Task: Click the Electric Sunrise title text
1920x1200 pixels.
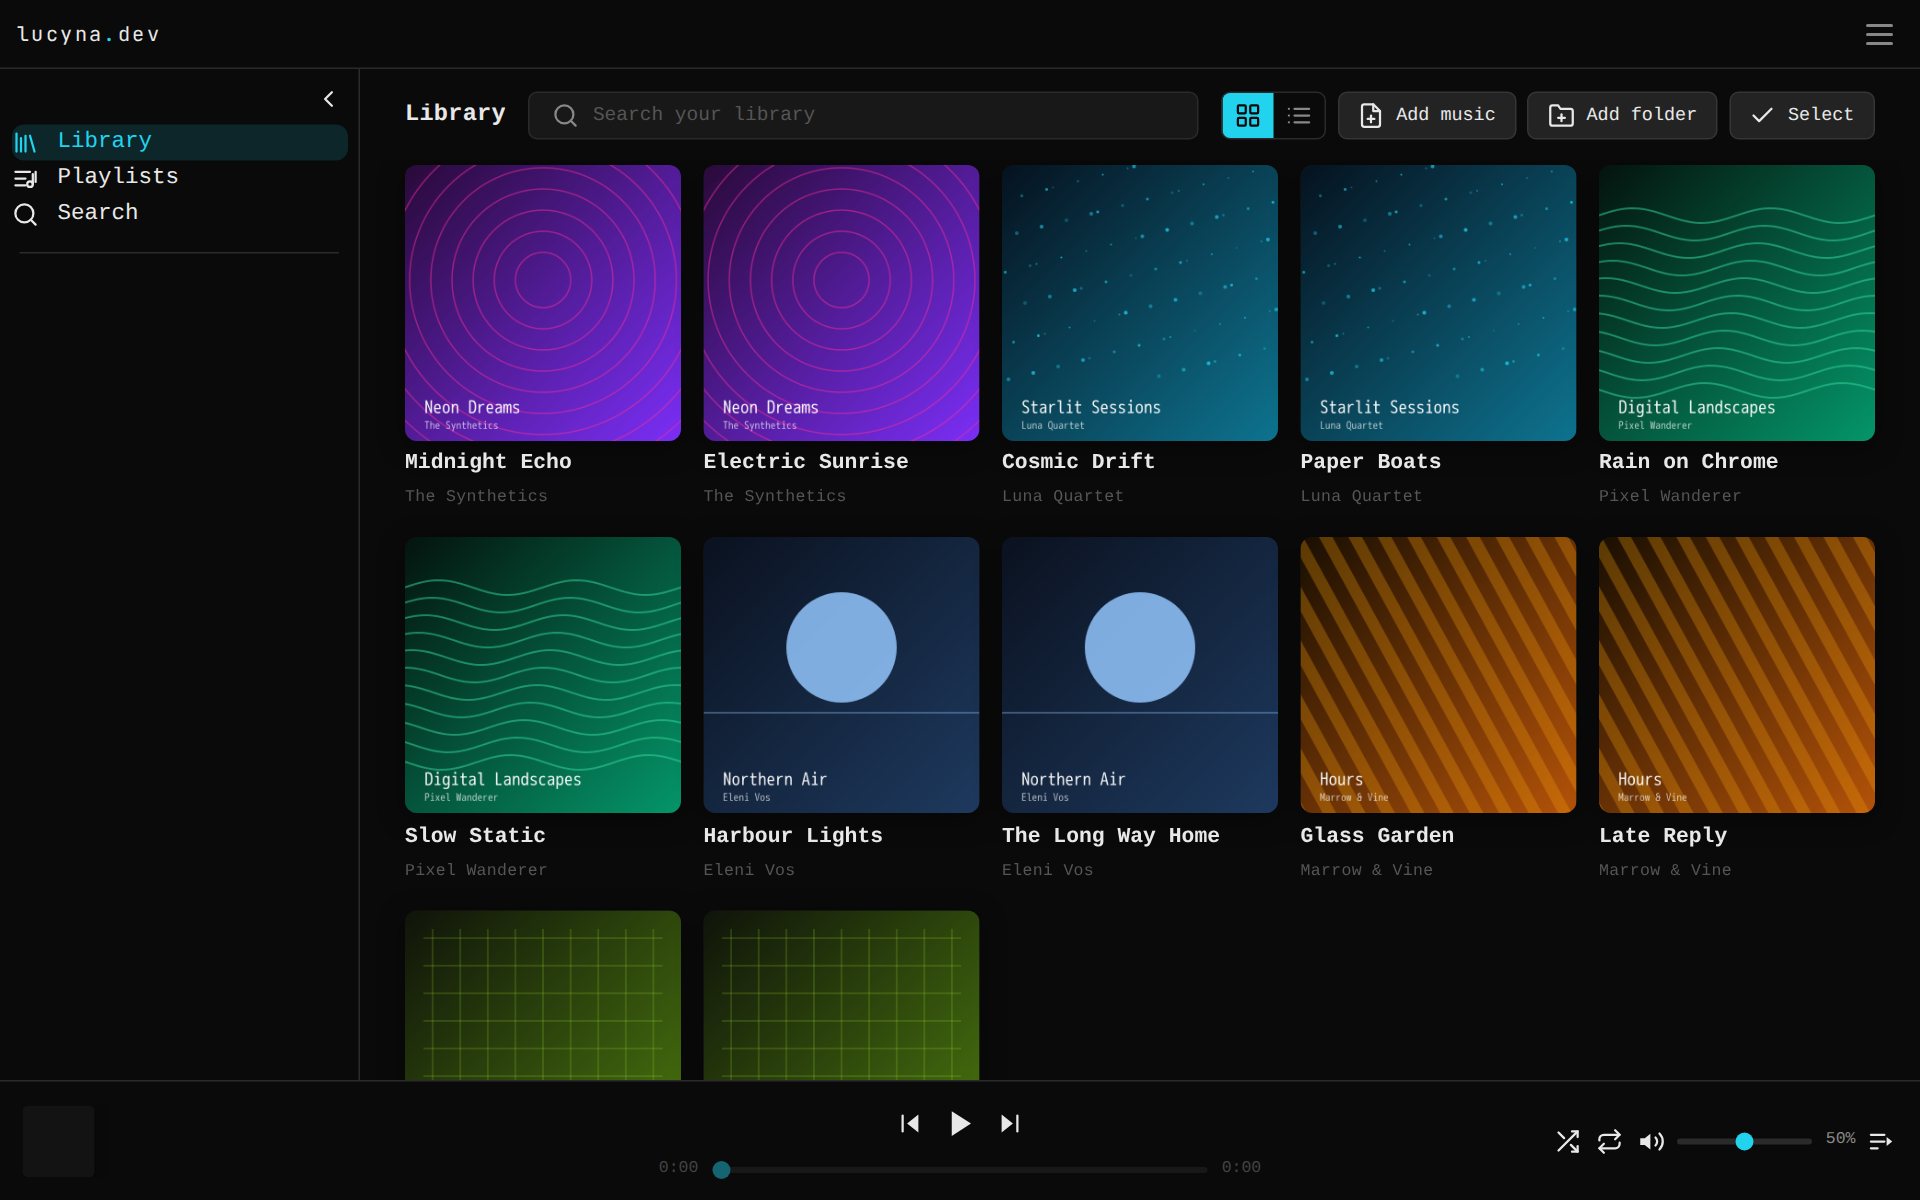Action: click(x=806, y=462)
